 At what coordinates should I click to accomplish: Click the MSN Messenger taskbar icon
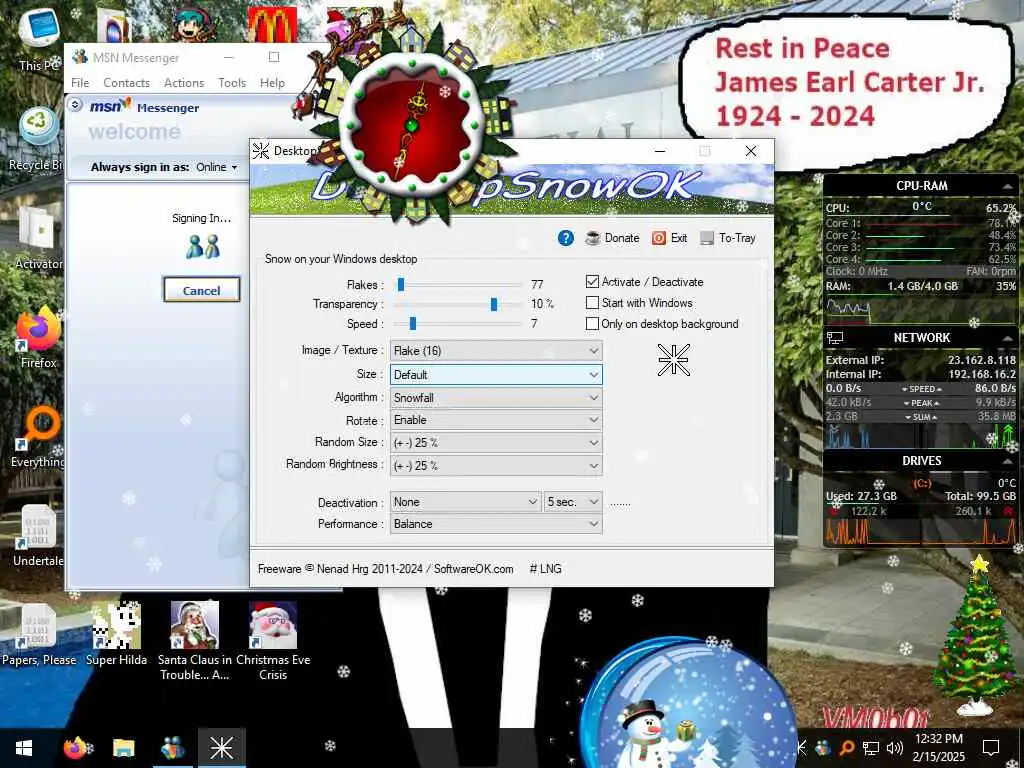[x=172, y=748]
